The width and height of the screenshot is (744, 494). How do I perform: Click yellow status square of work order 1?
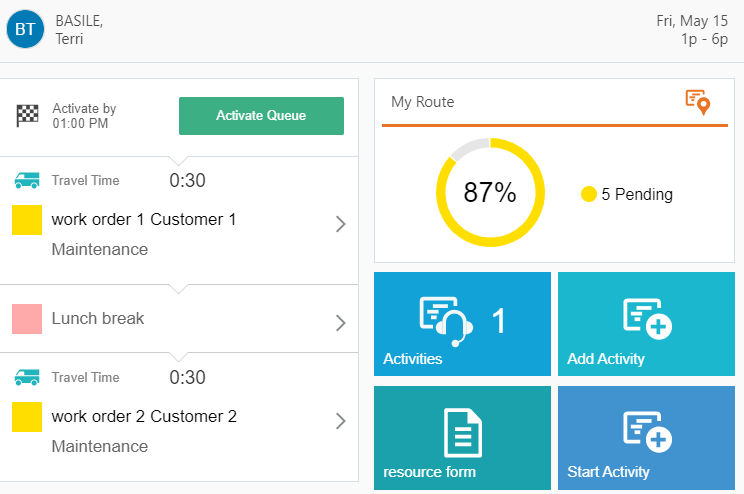(27, 220)
